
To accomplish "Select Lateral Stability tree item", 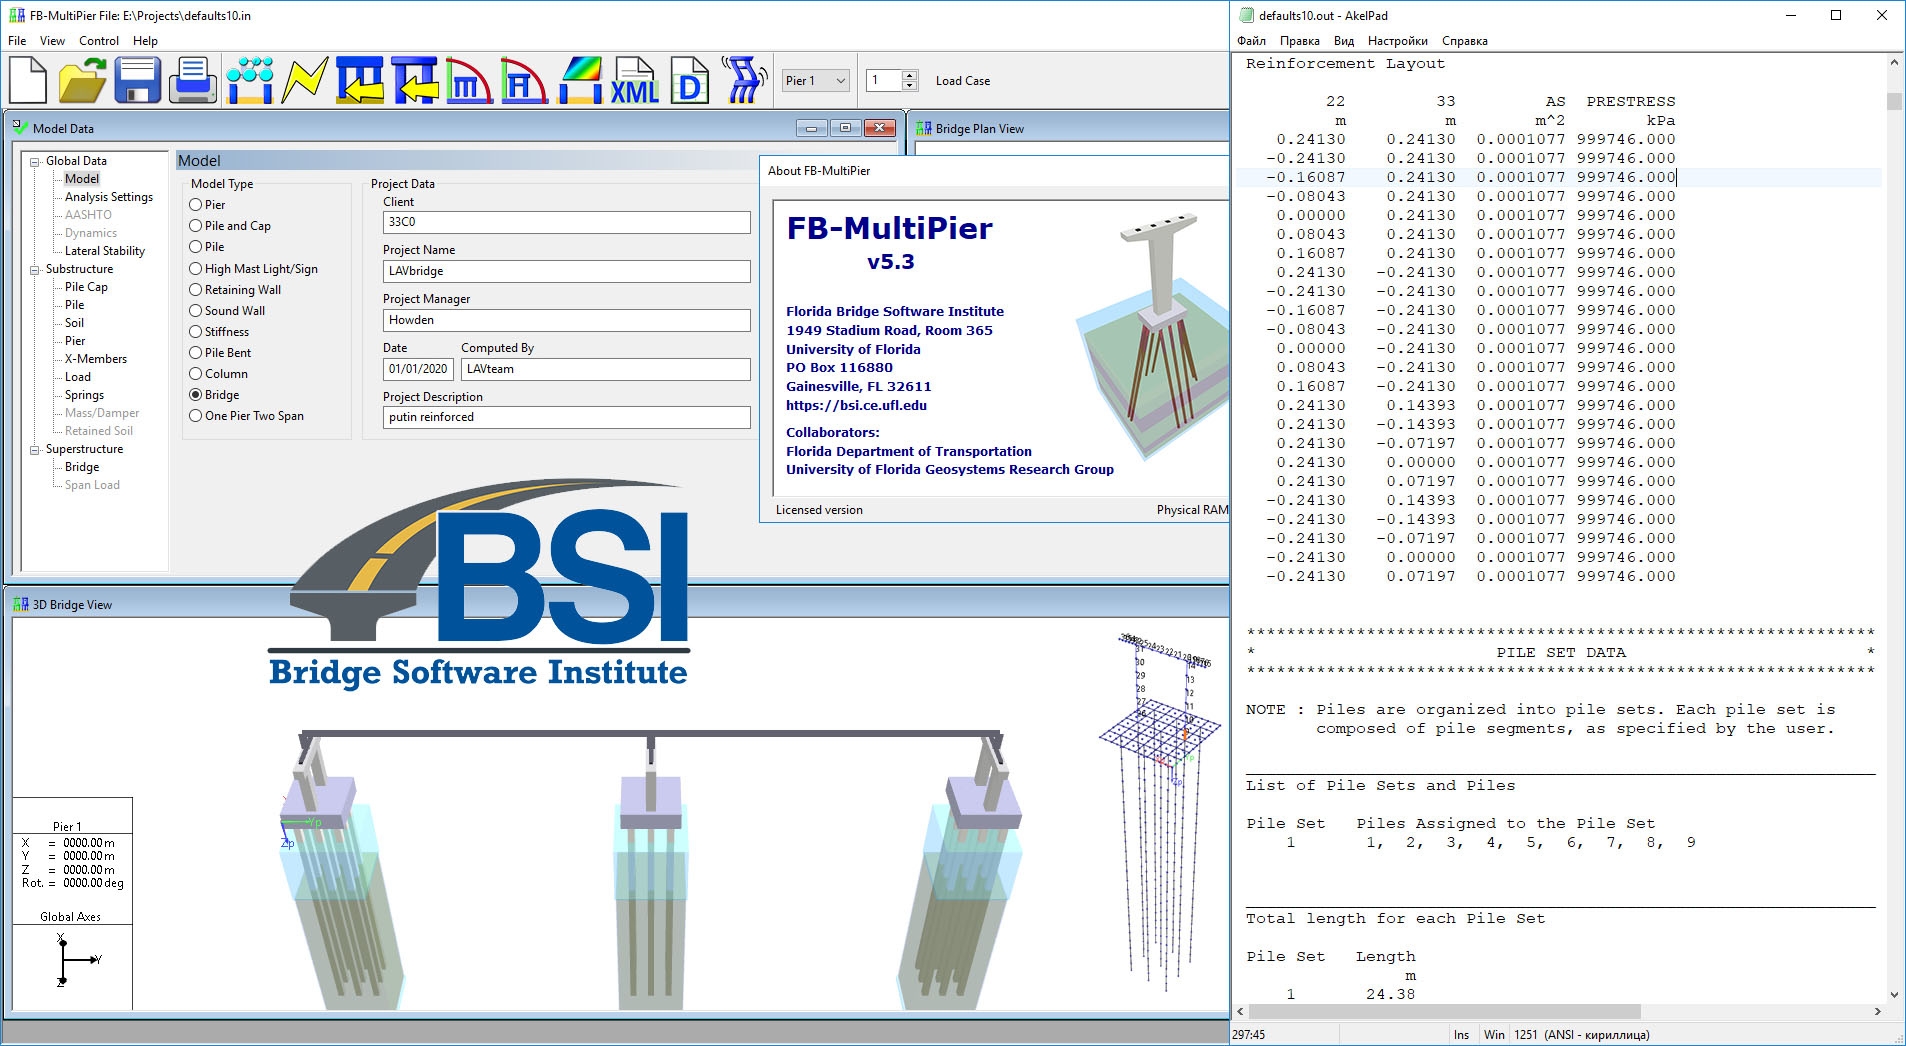I will 105,251.
